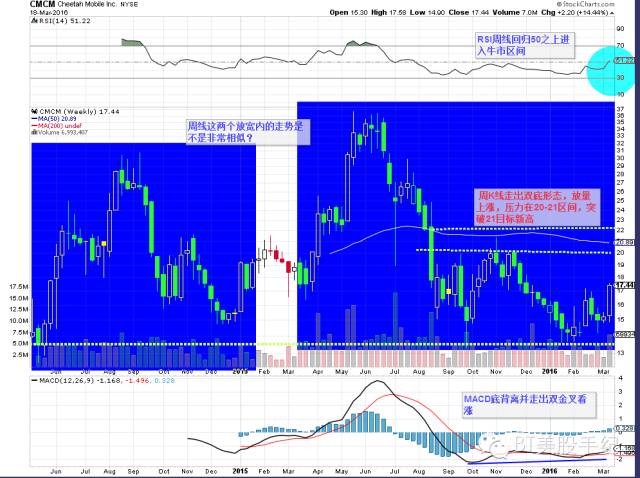Click the CMCM (Weekly) 17.44 legend entry
Image resolution: width=640 pixels, height=478 pixels.
76,111
